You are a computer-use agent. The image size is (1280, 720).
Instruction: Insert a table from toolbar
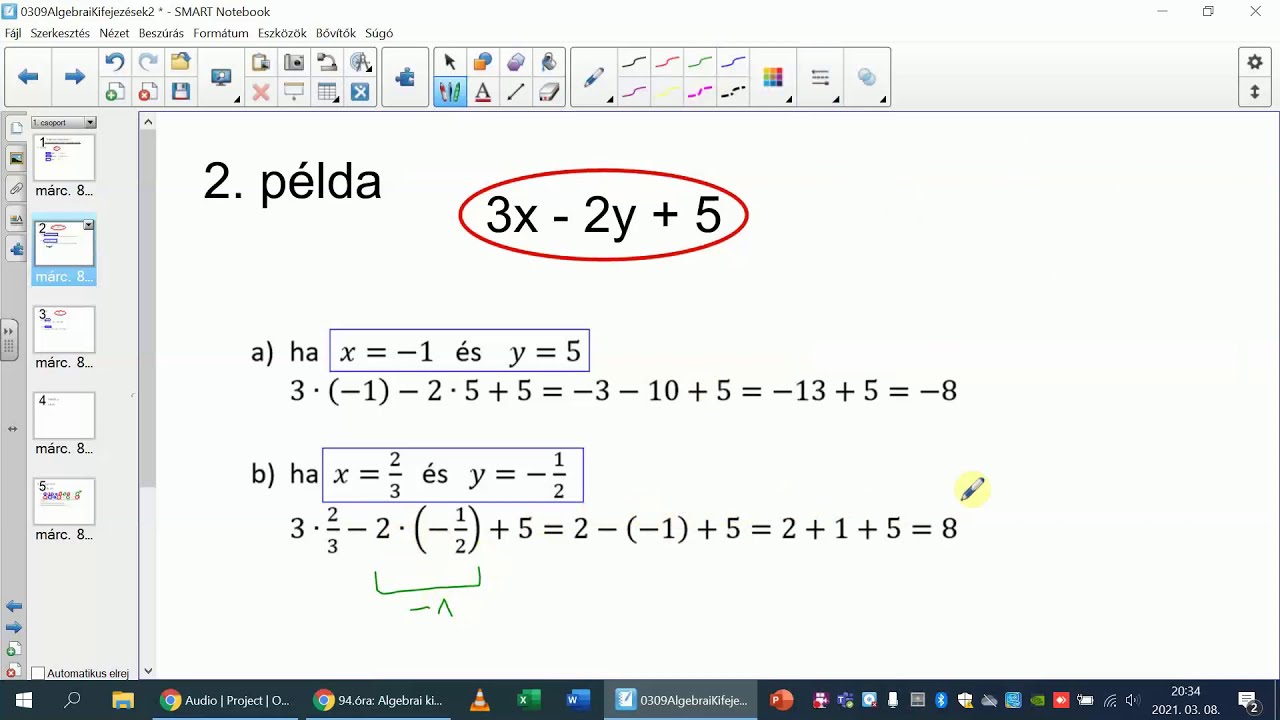327,92
